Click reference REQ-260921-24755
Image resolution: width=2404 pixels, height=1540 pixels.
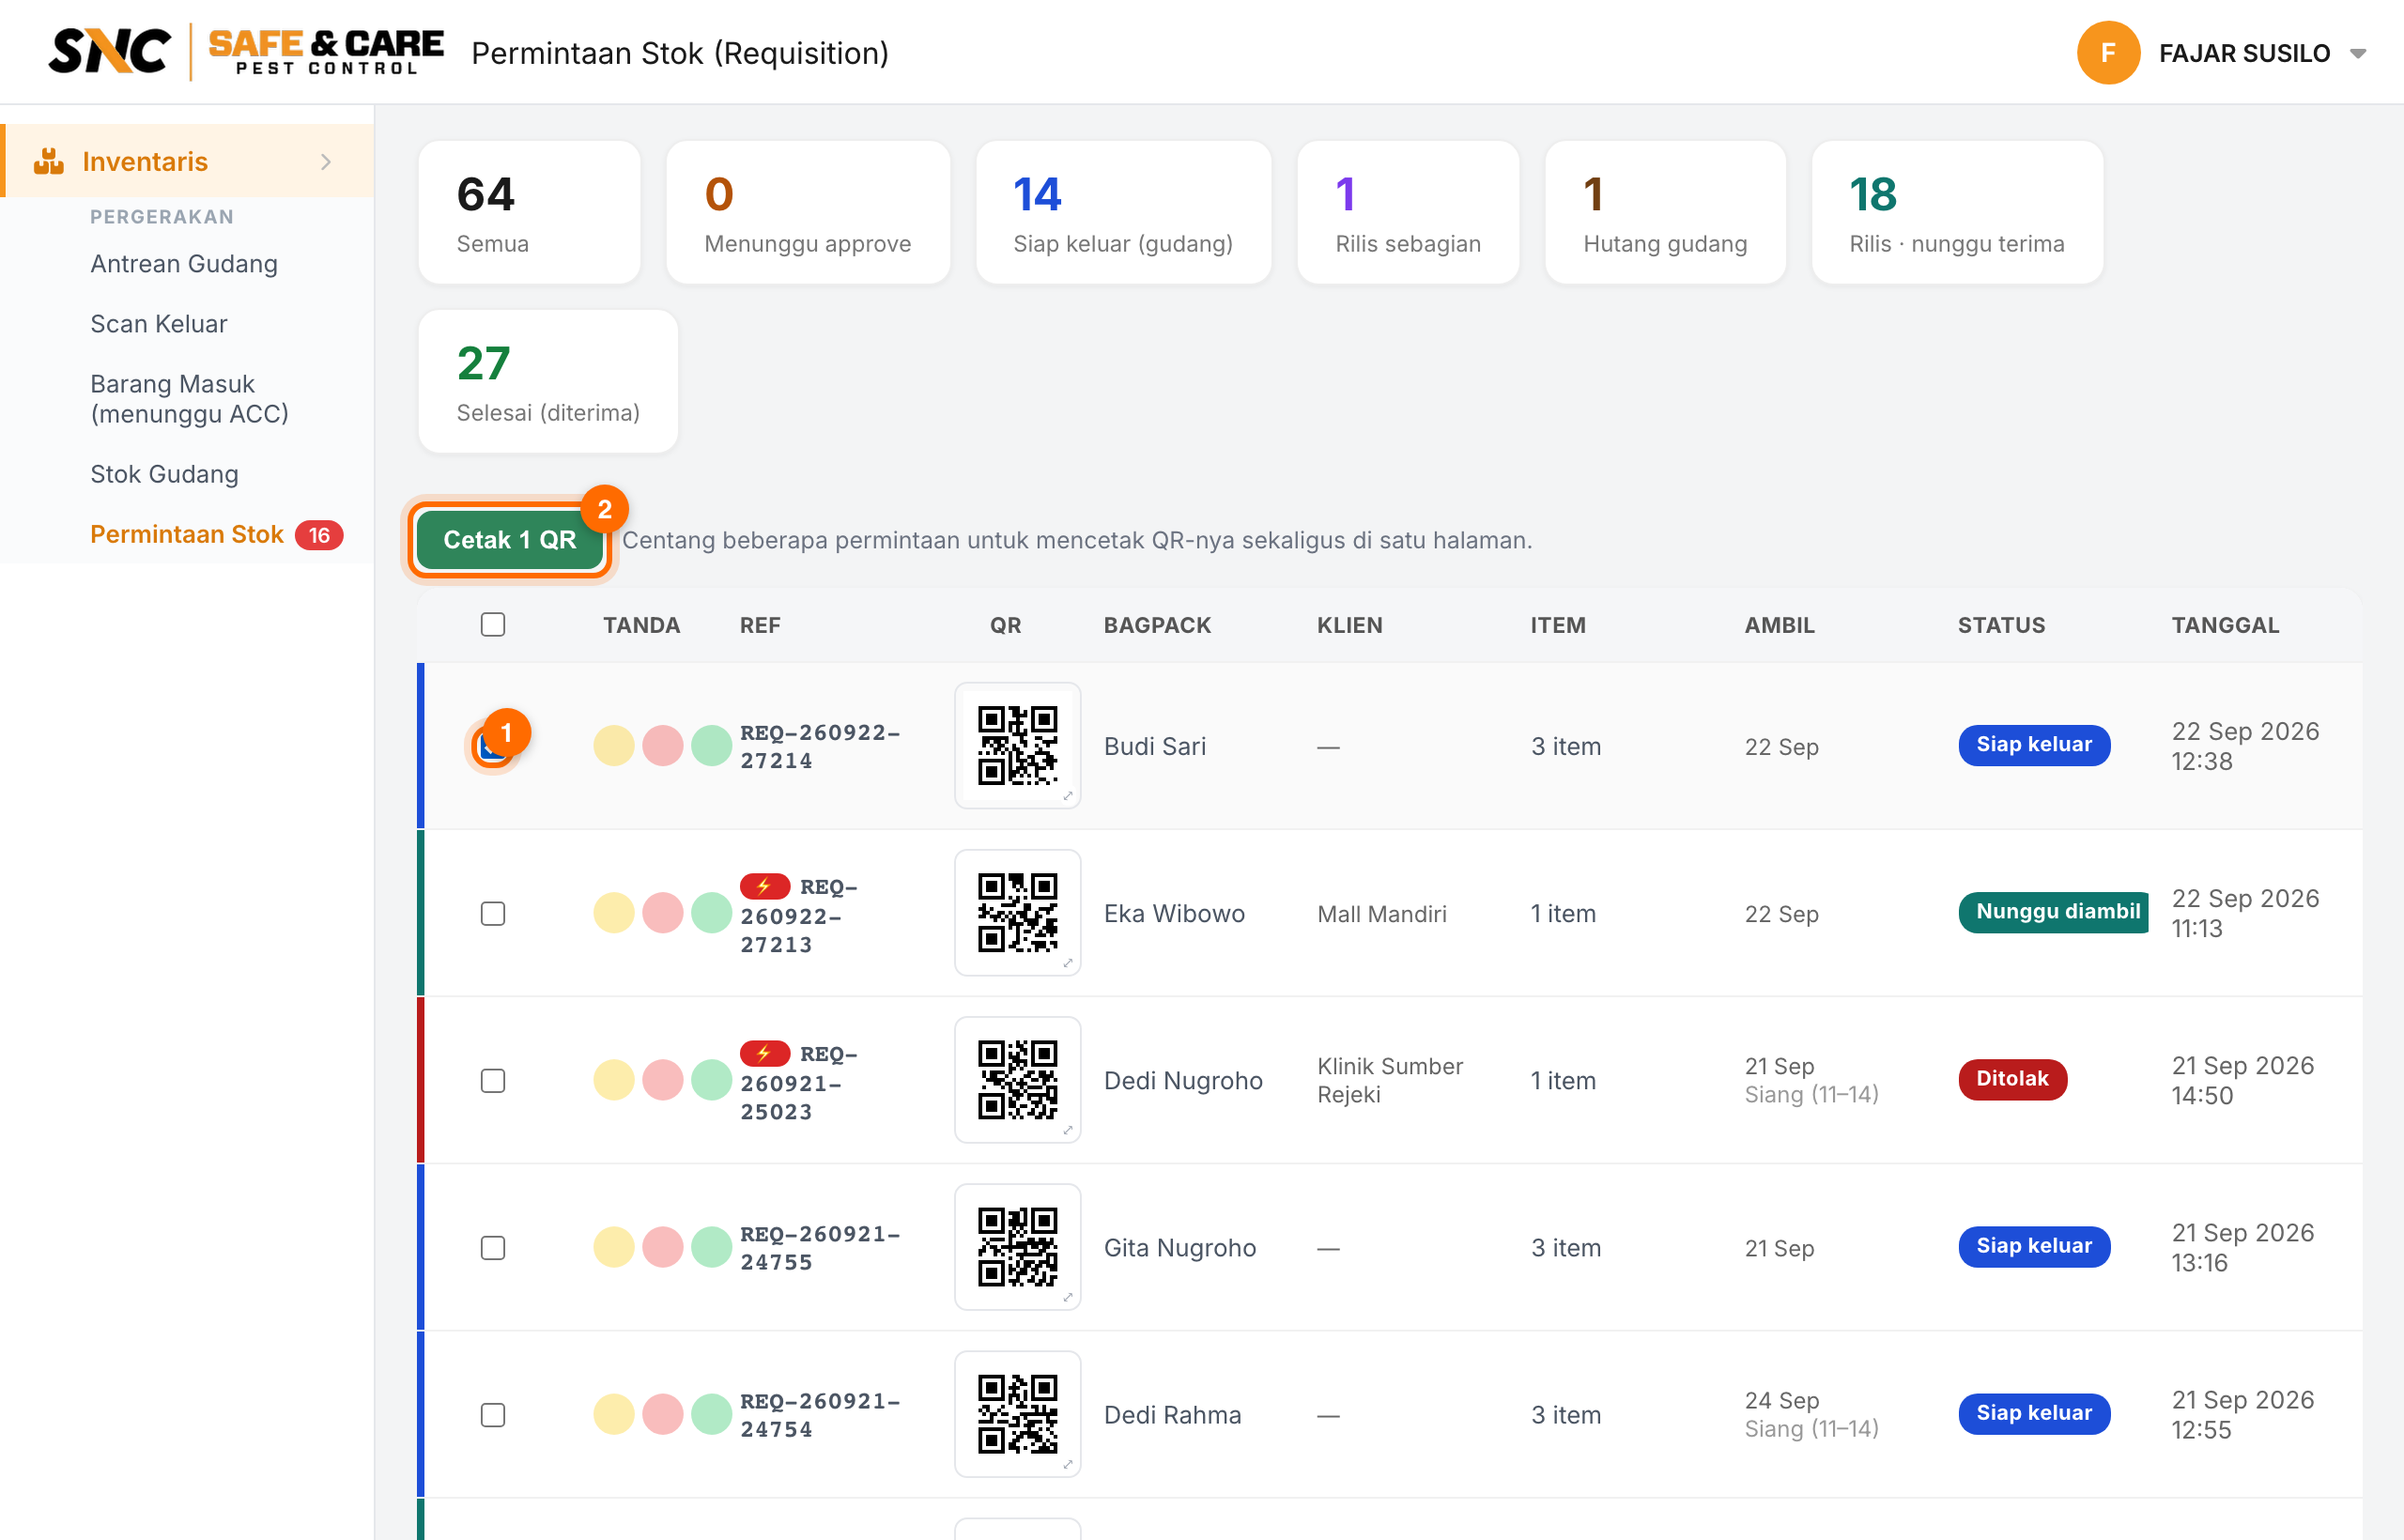820,1248
